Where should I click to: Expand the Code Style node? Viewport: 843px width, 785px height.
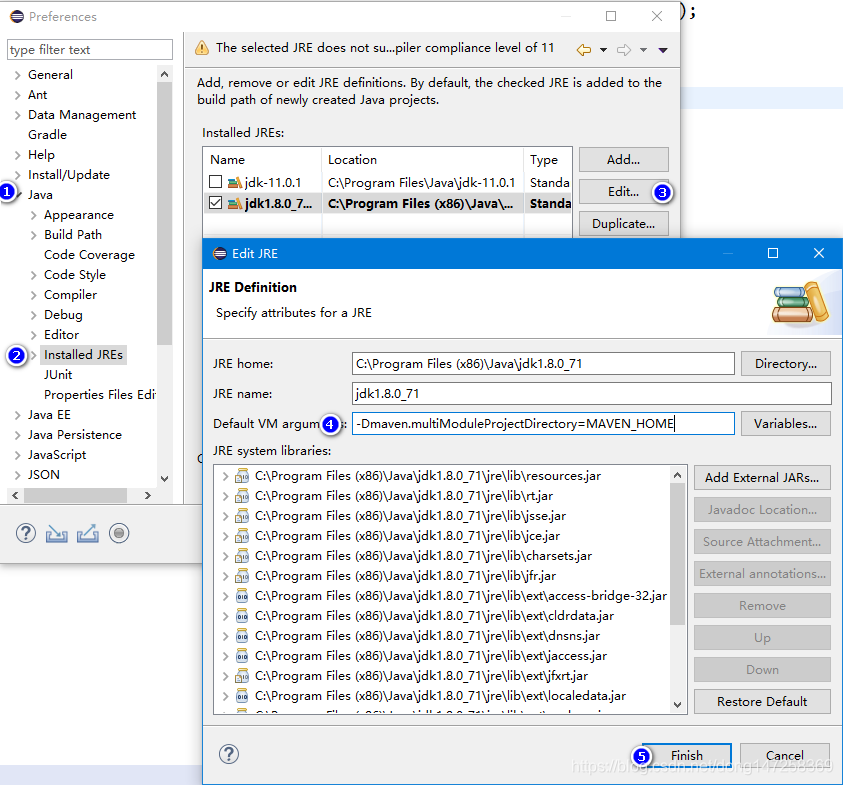point(33,275)
